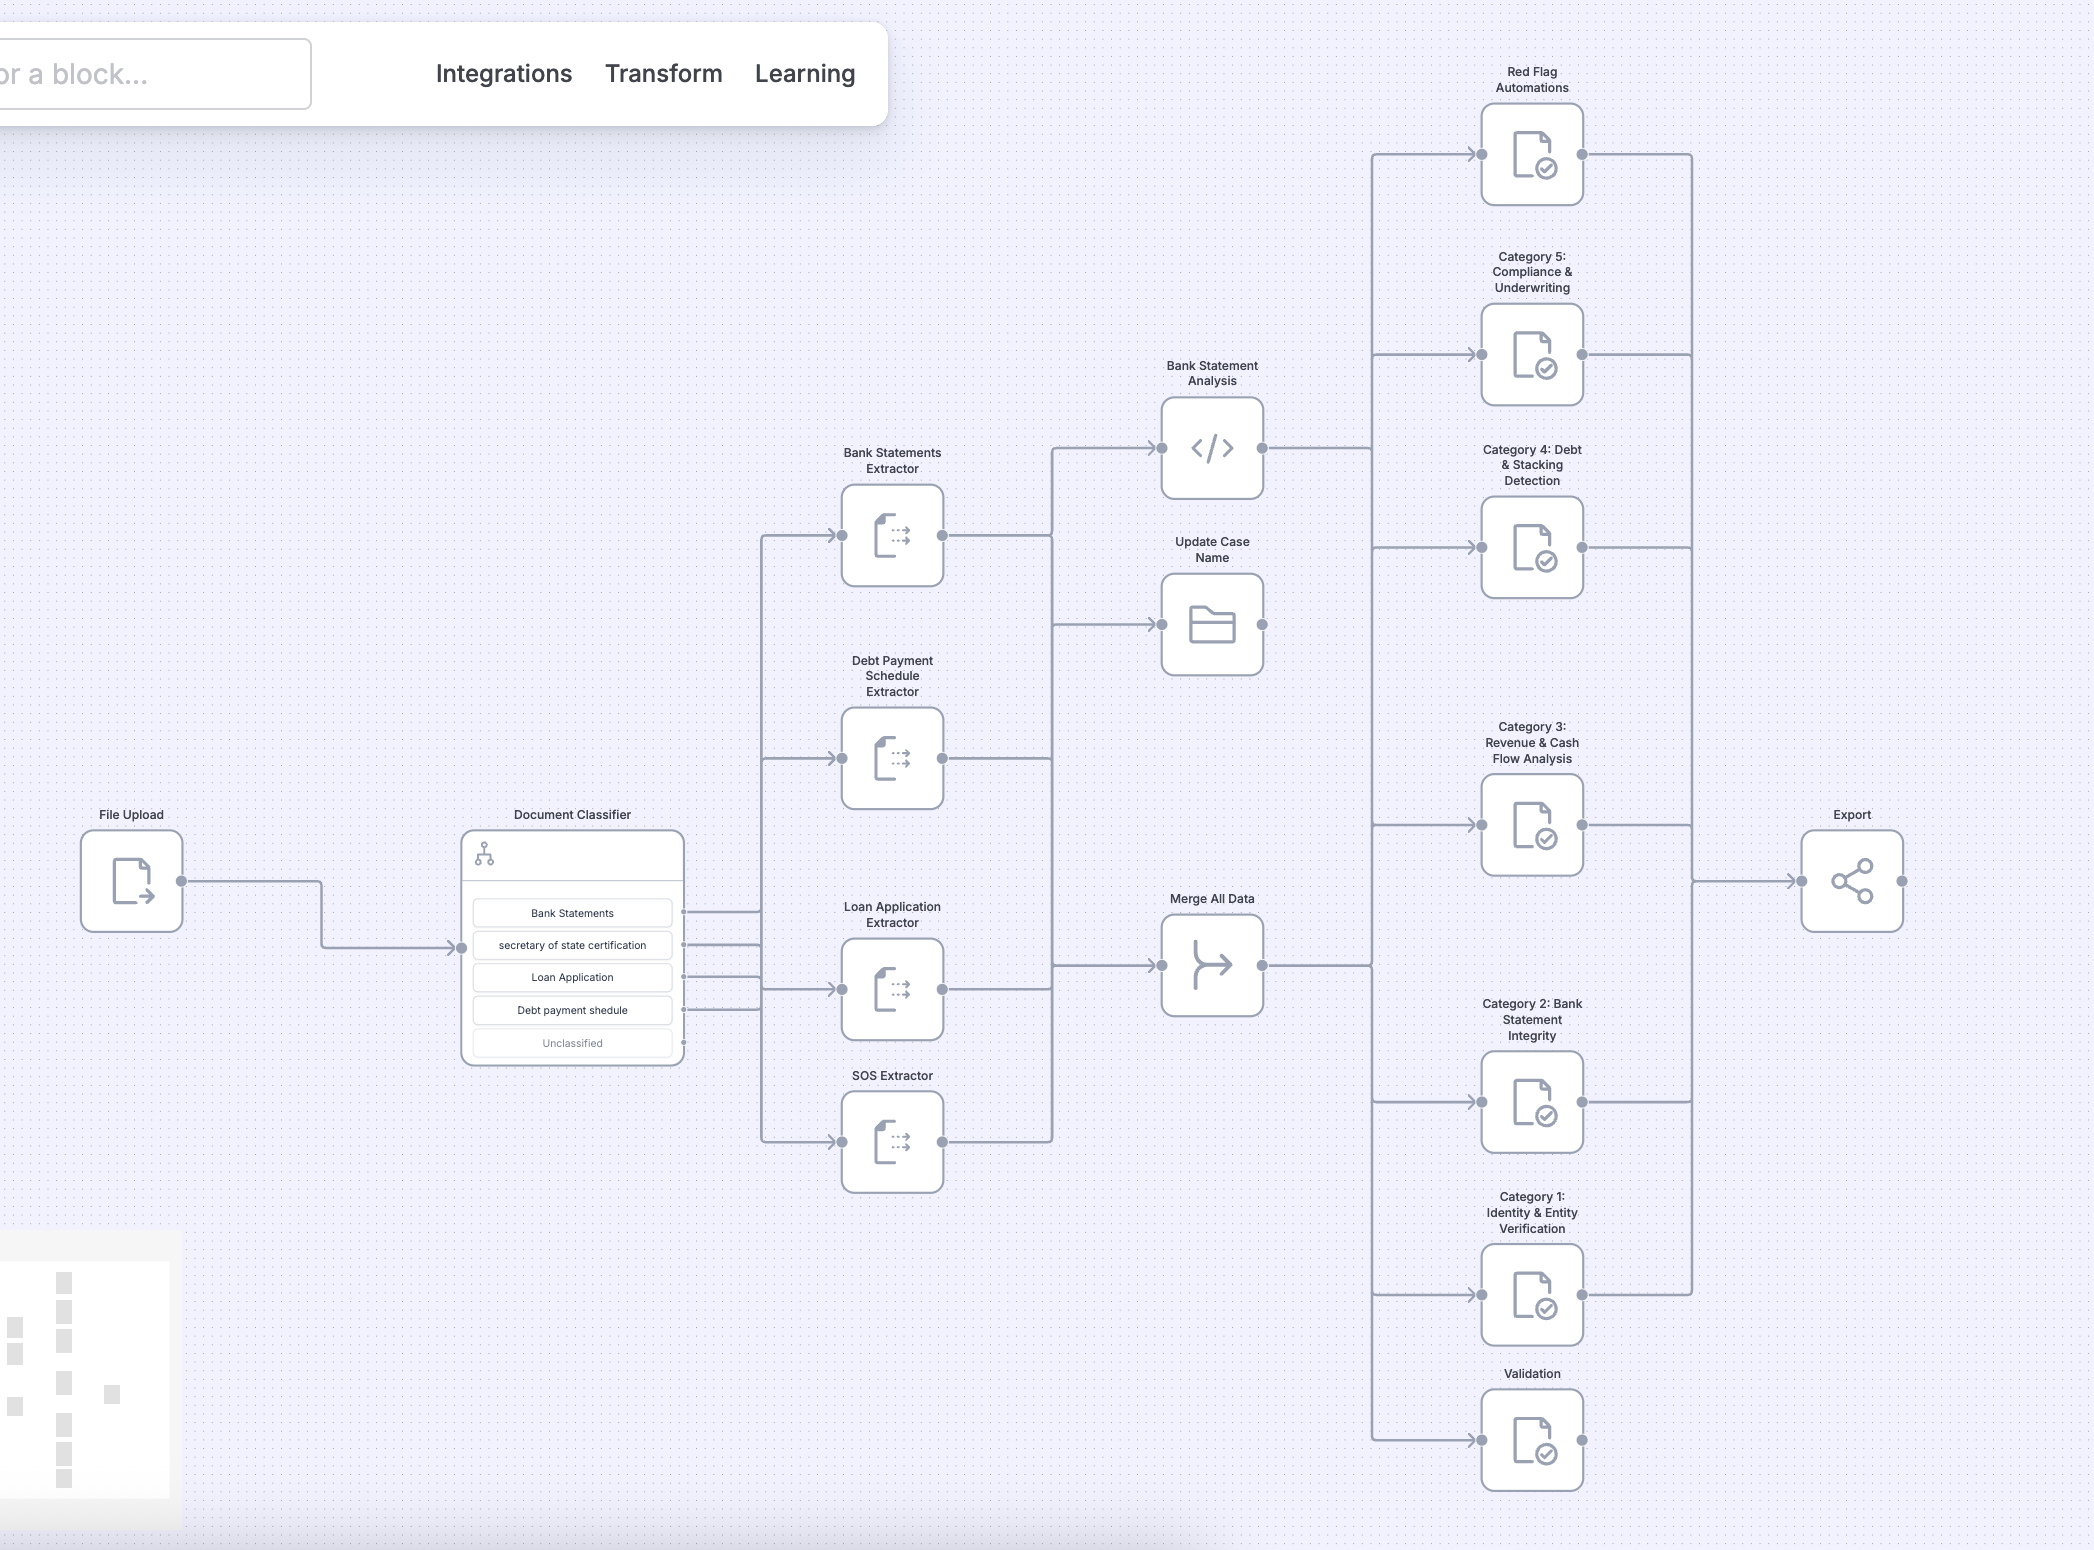
Task: Click the Export share block
Action: click(x=1851, y=881)
